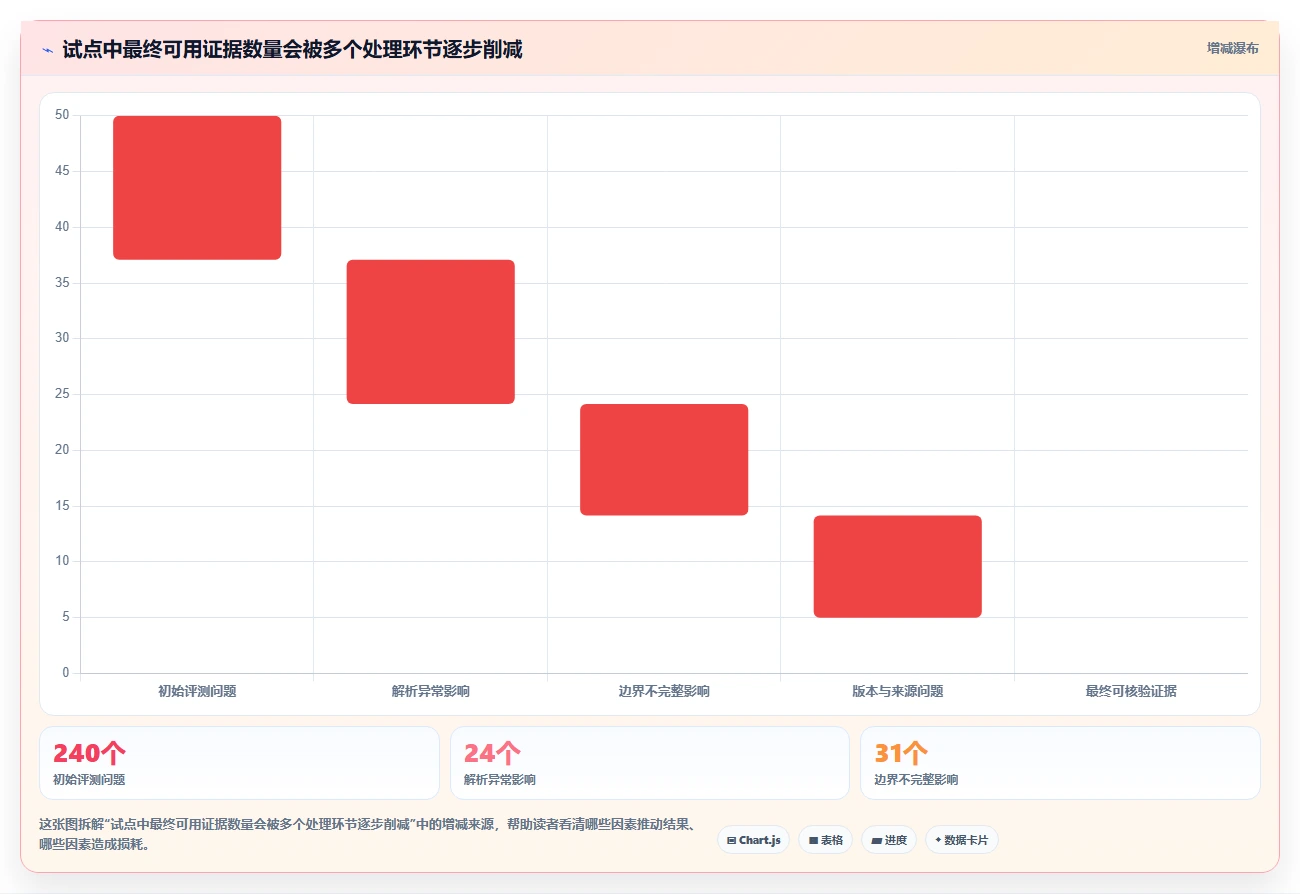Click the 边界不完整影响 axis label under the chart
The image size is (1300, 894).
pyautogui.click(x=664, y=691)
